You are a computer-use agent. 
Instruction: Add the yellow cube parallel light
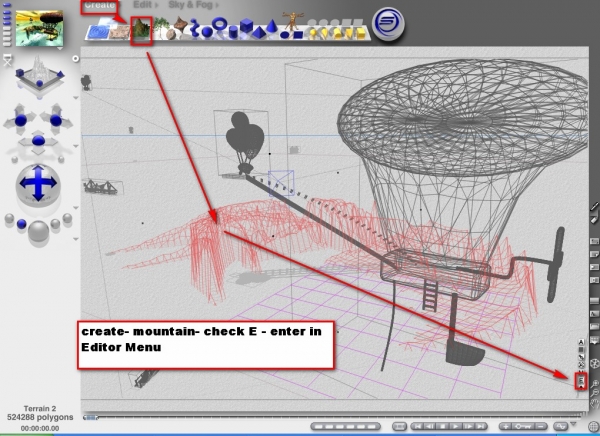pos(360,33)
